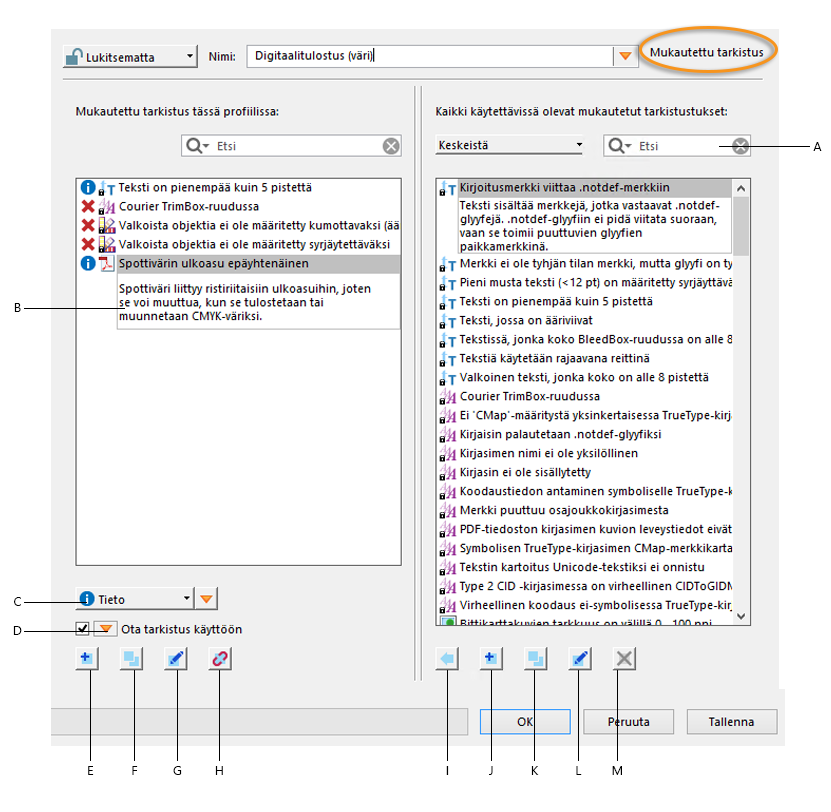Open the orange arrow menu beside the name field
The width and height of the screenshot is (831, 812).
click(625, 56)
